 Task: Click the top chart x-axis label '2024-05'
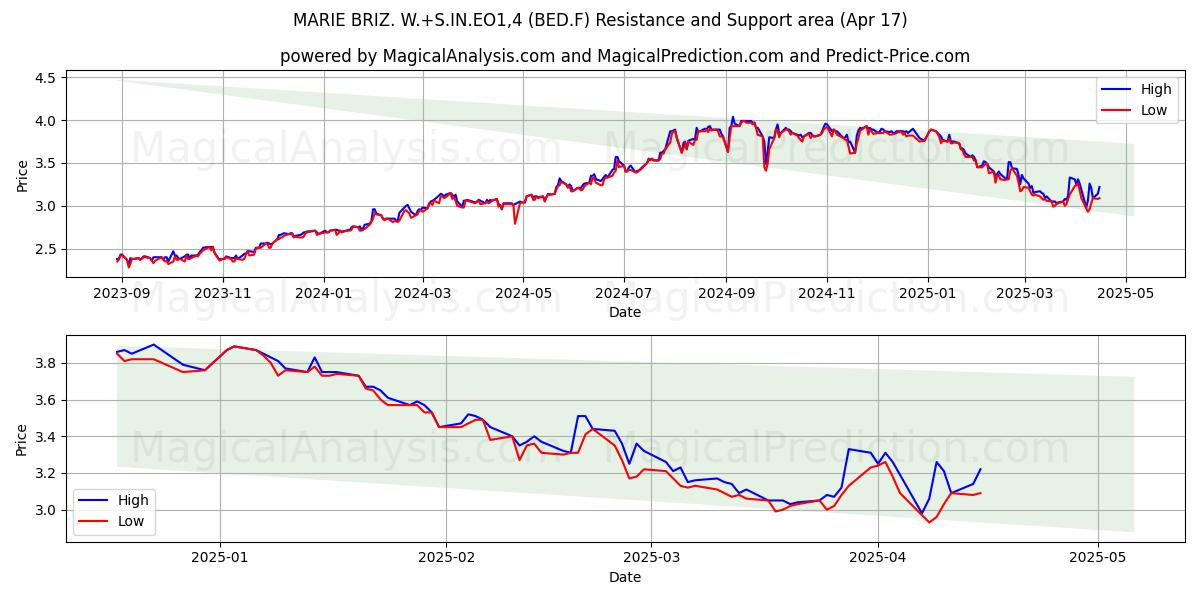(523, 294)
